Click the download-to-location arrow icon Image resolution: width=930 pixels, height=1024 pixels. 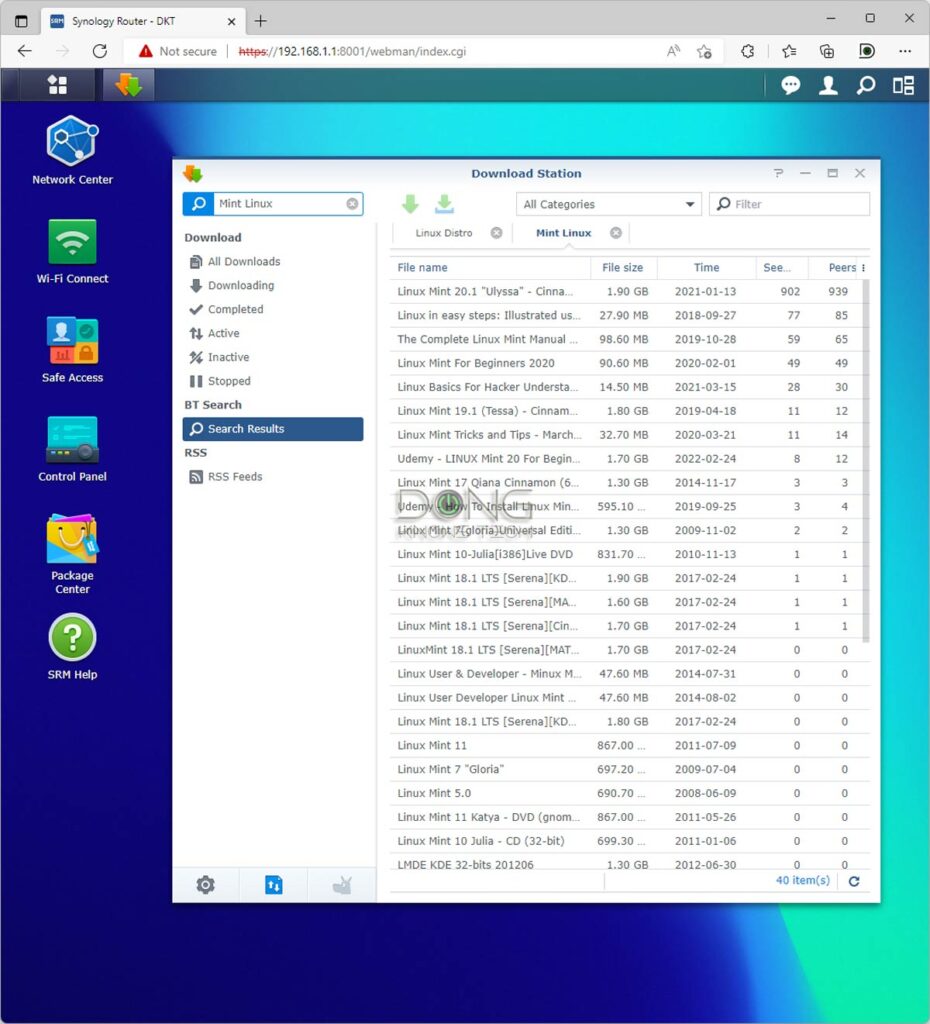(444, 204)
